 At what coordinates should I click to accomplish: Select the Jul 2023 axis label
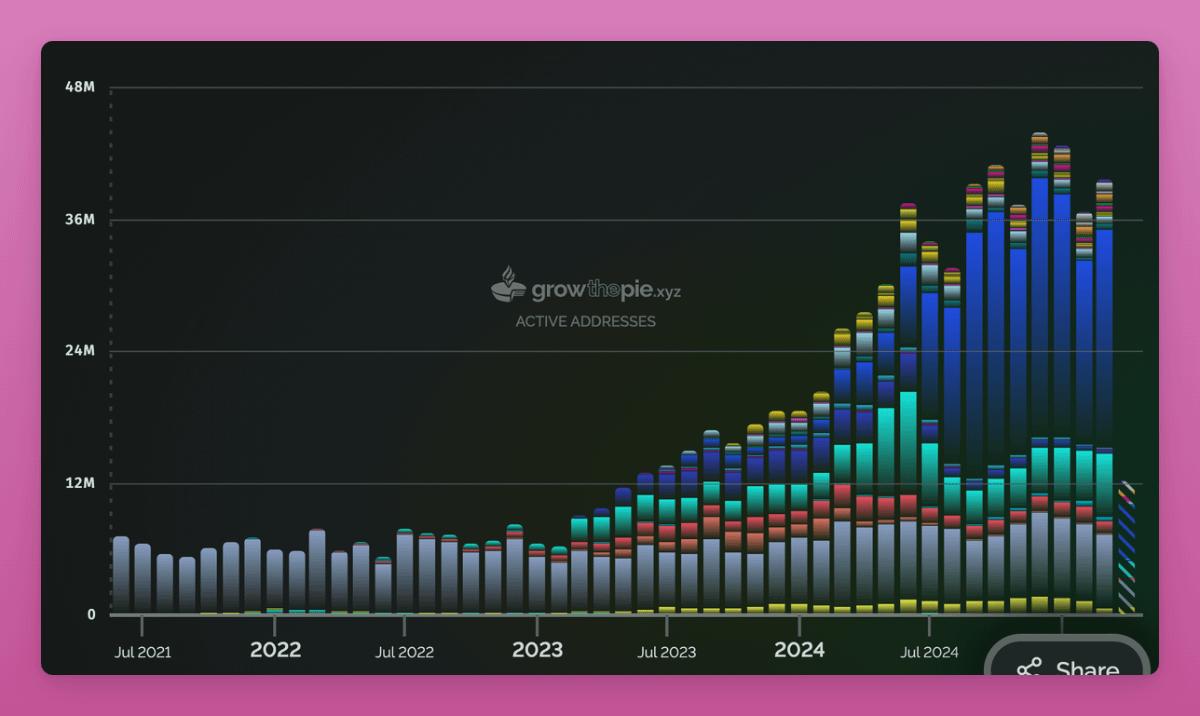click(666, 652)
